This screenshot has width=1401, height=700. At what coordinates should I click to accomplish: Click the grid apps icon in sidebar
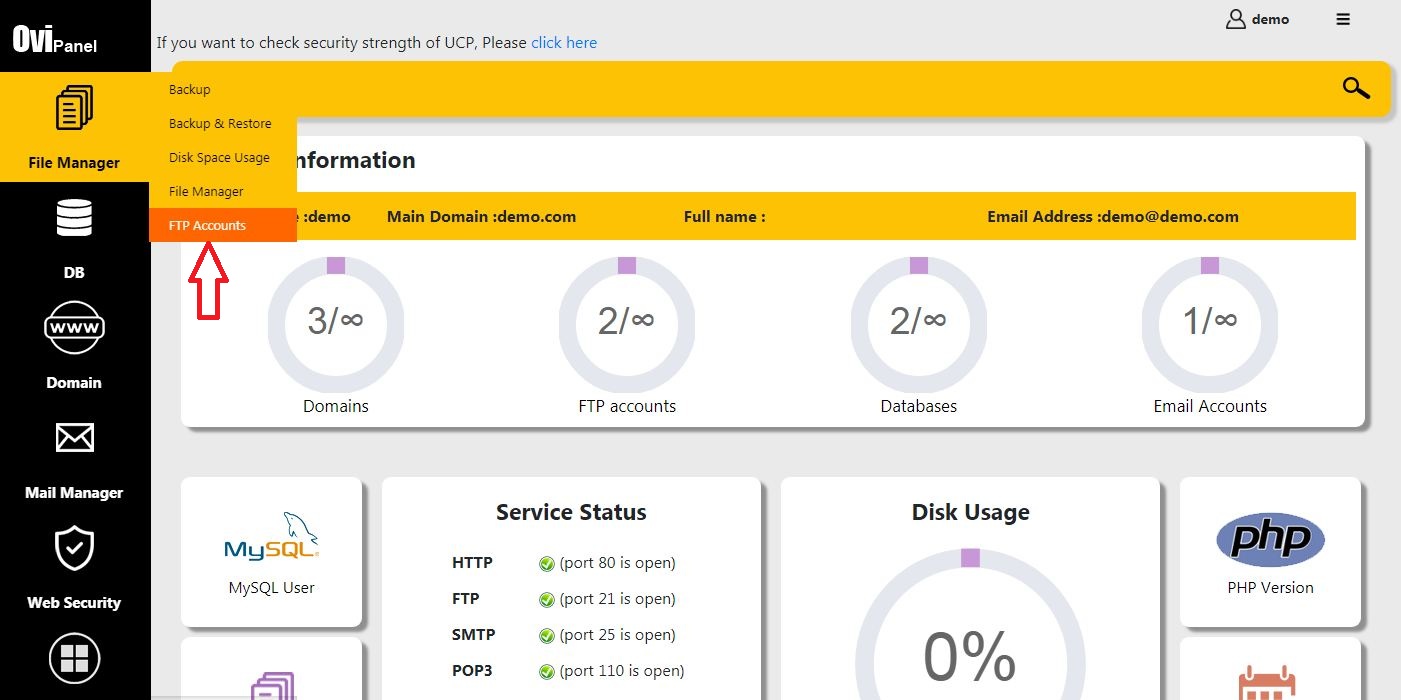74,659
